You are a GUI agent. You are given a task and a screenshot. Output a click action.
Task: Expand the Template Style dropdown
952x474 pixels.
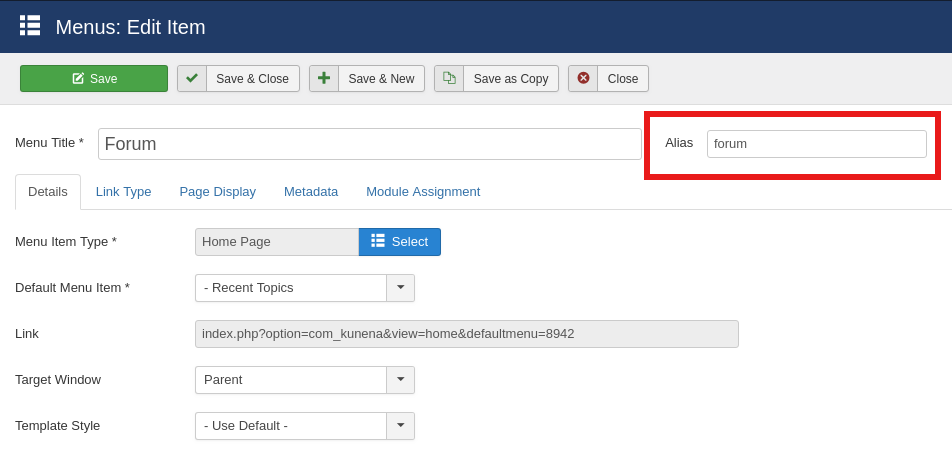click(x=400, y=426)
